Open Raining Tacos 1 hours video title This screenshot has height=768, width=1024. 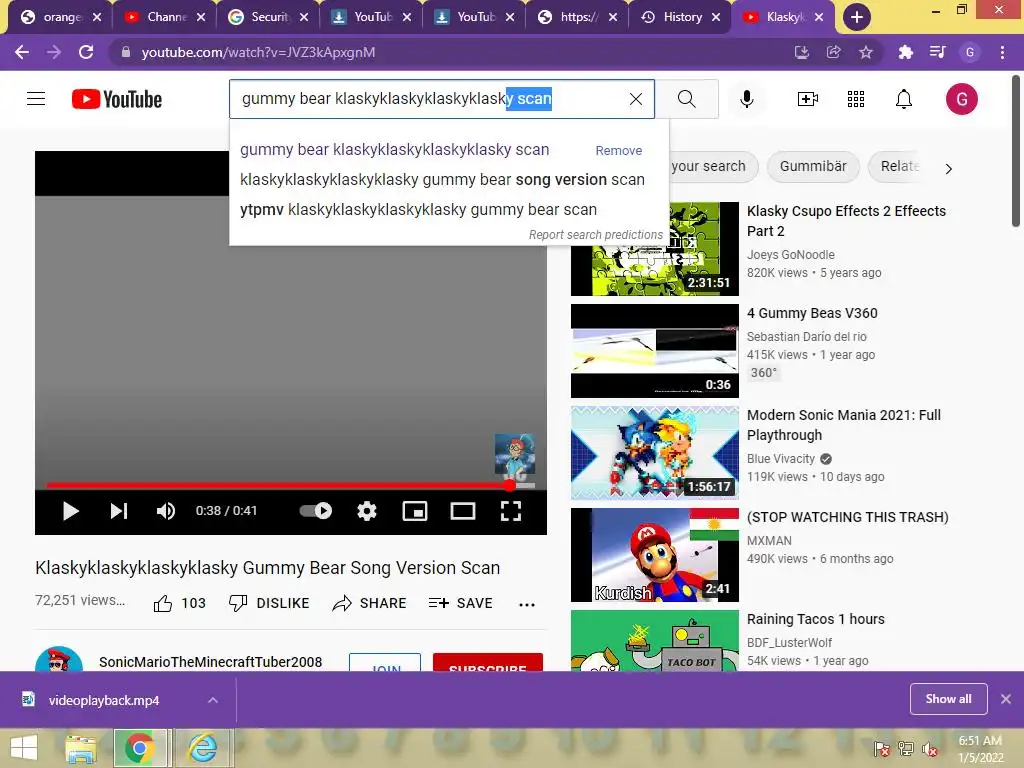(816, 619)
